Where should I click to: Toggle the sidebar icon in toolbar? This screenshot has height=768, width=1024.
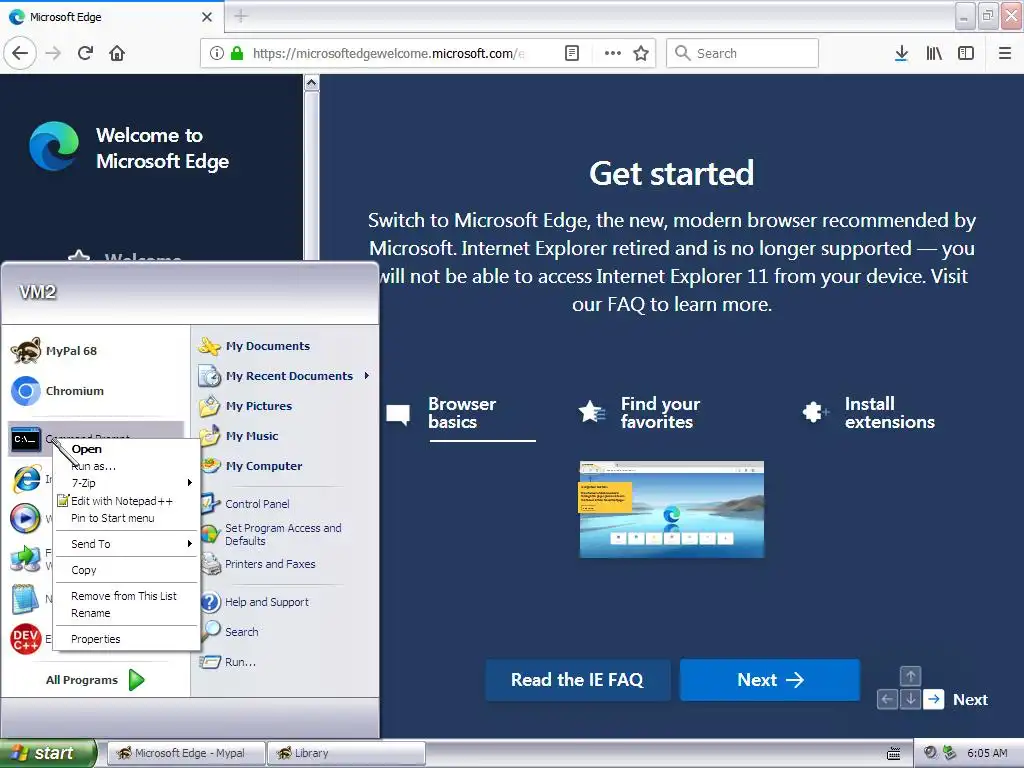tap(966, 53)
